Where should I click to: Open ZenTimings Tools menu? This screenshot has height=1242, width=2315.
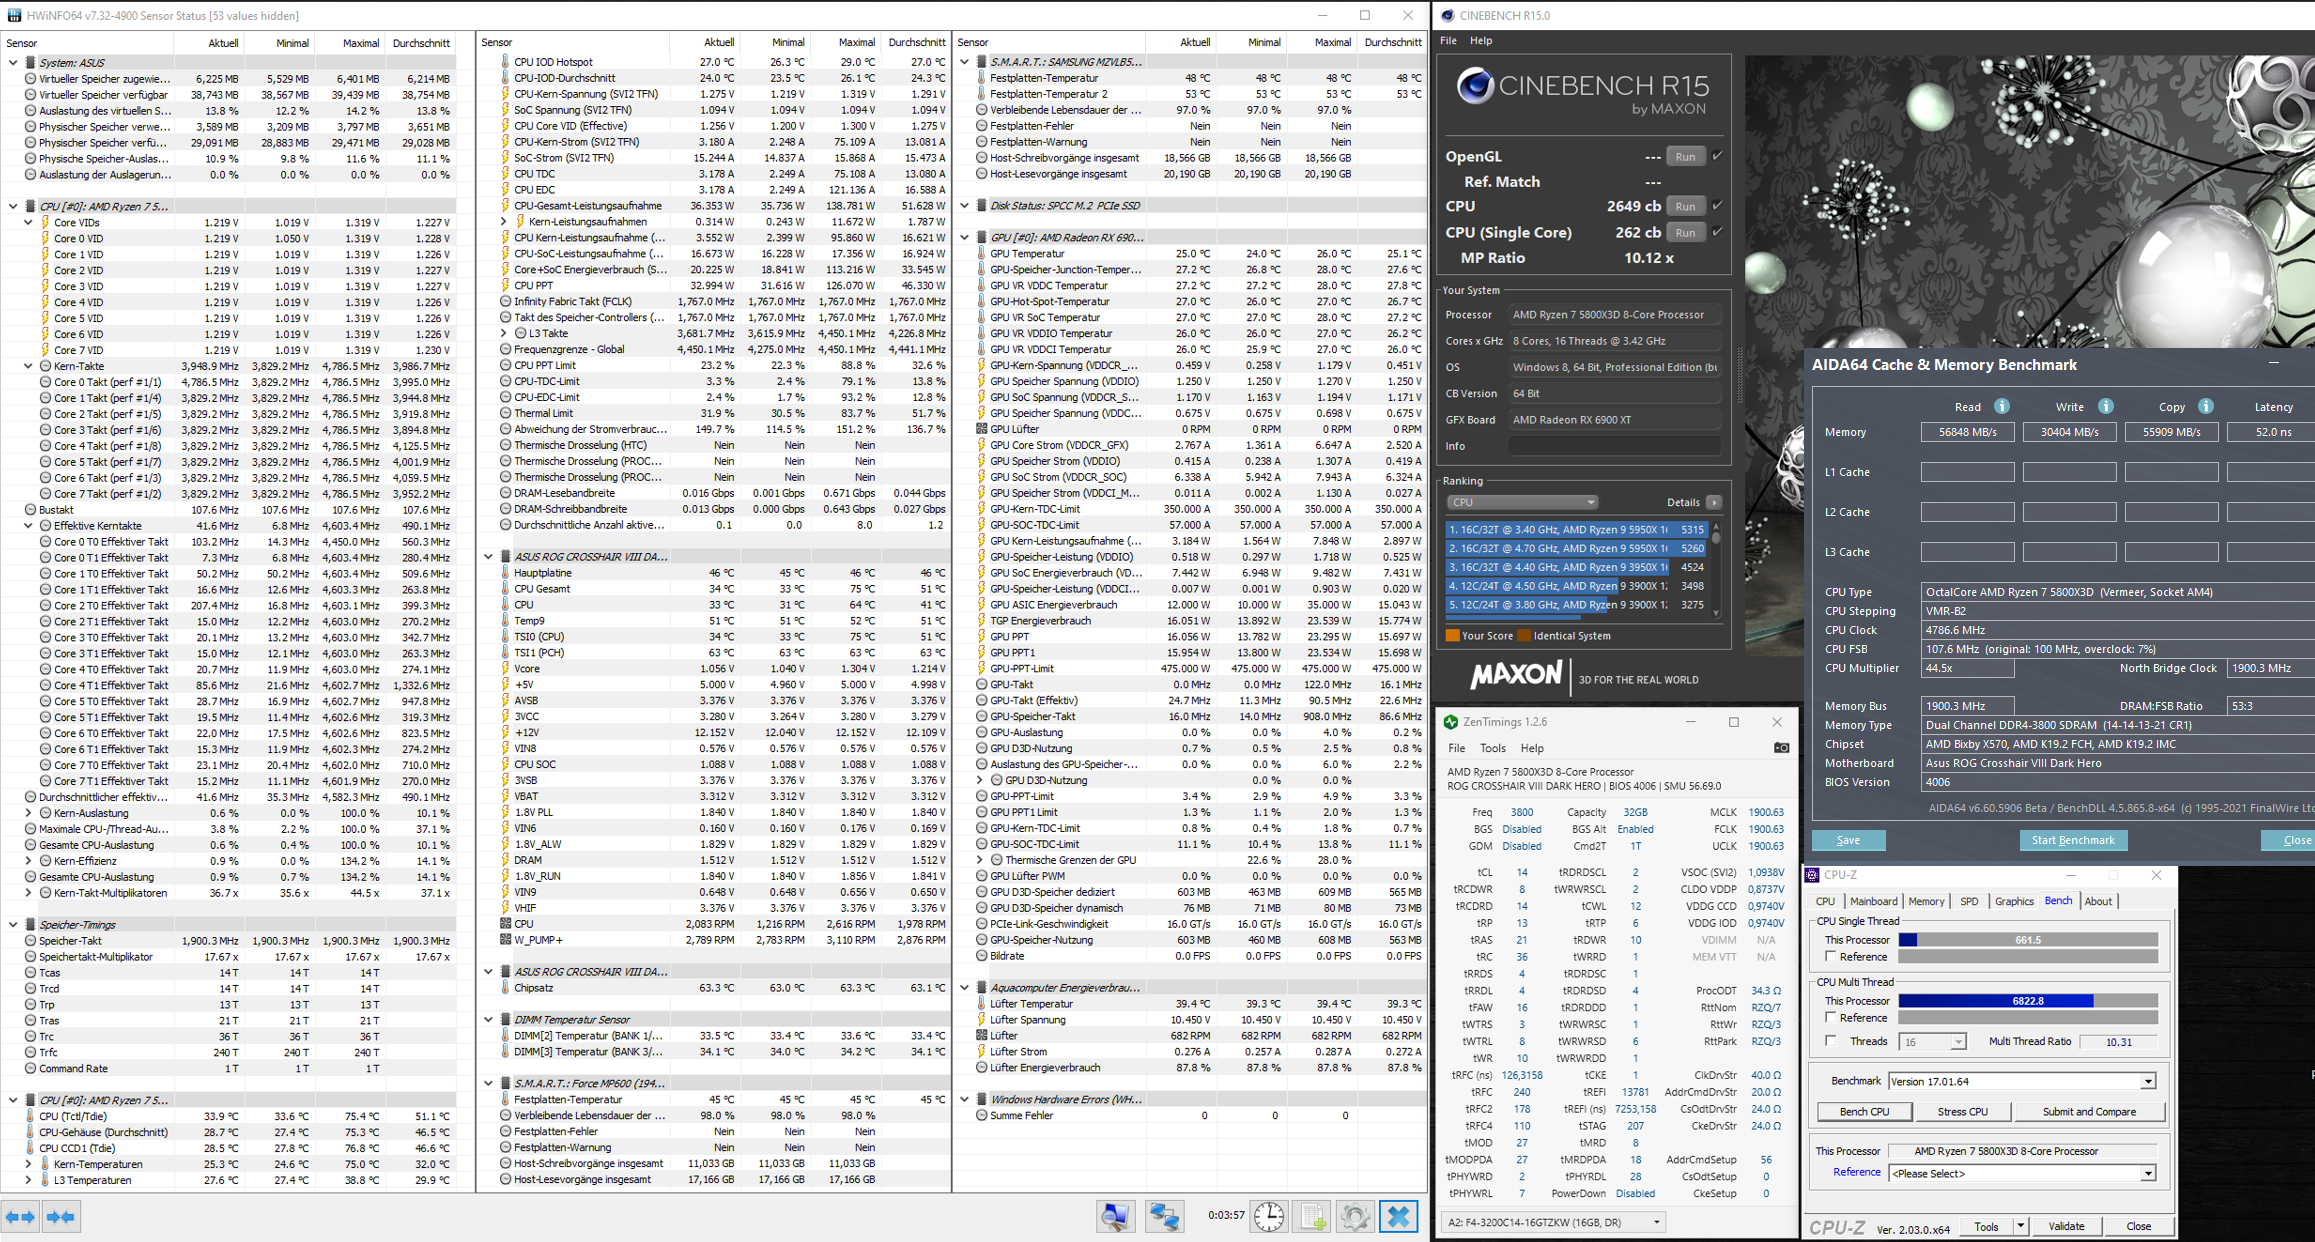(1492, 748)
